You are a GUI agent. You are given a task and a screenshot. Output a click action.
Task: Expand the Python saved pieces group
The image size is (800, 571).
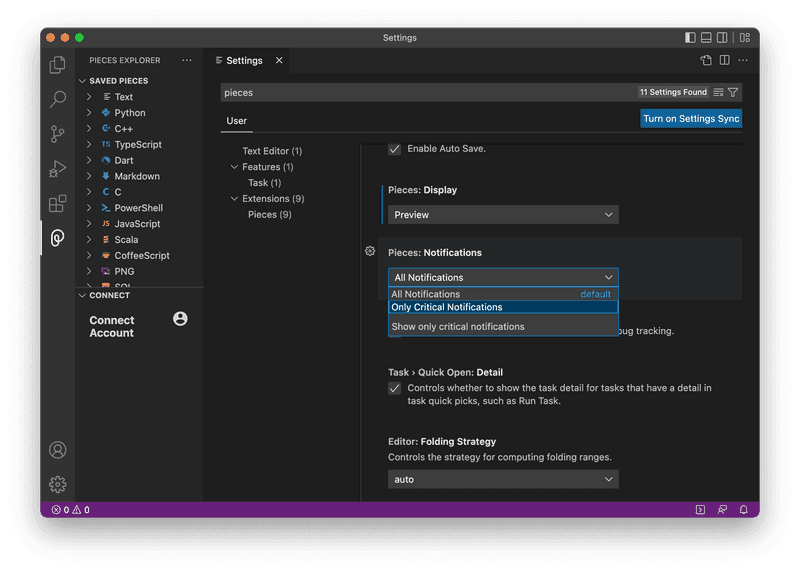click(89, 113)
